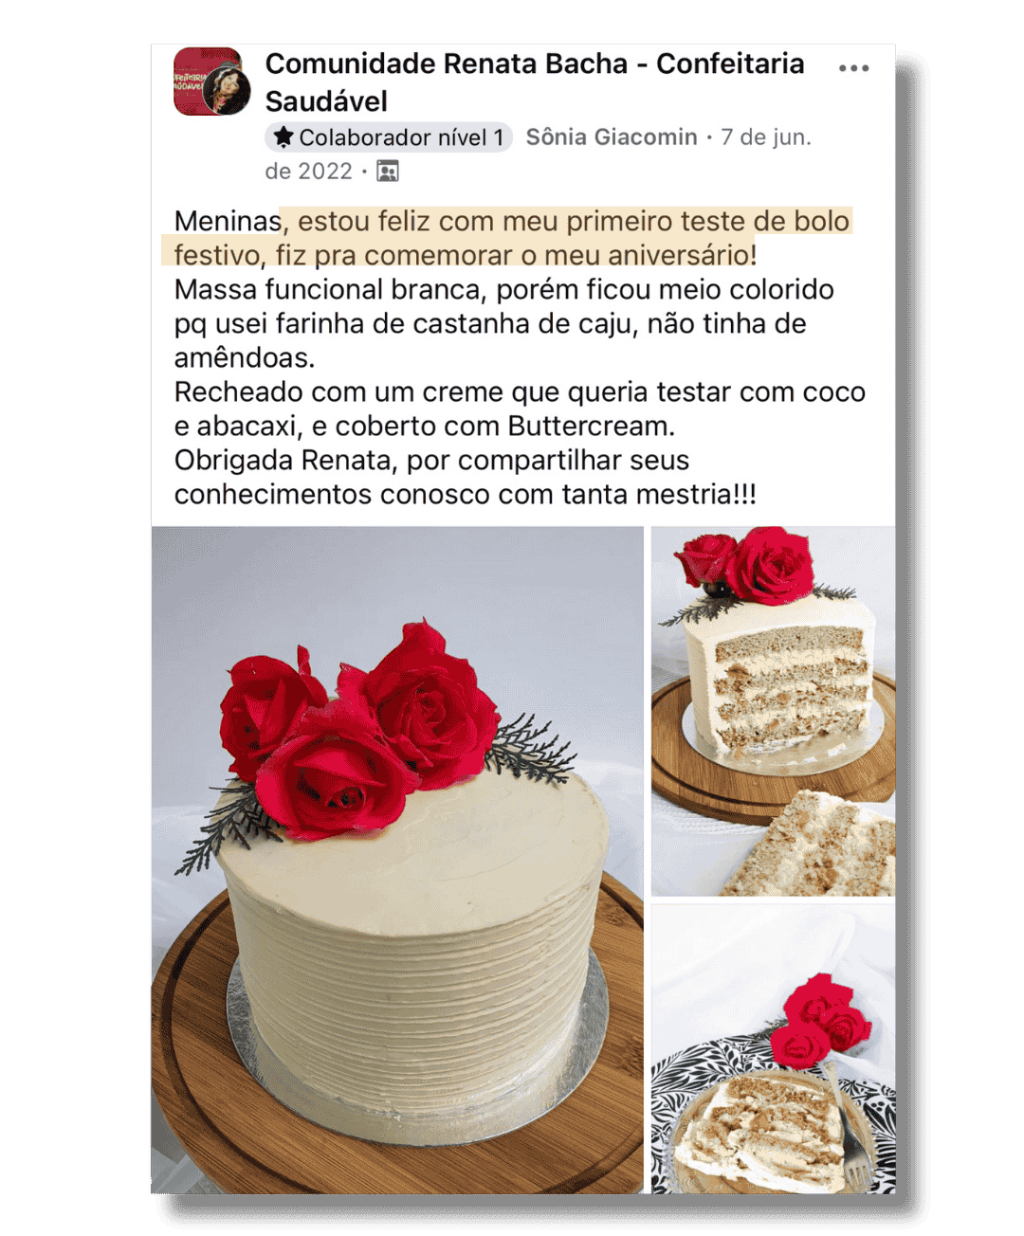Select the "Colaborador nível 1" badge
The image size is (1024, 1236).
[389, 137]
